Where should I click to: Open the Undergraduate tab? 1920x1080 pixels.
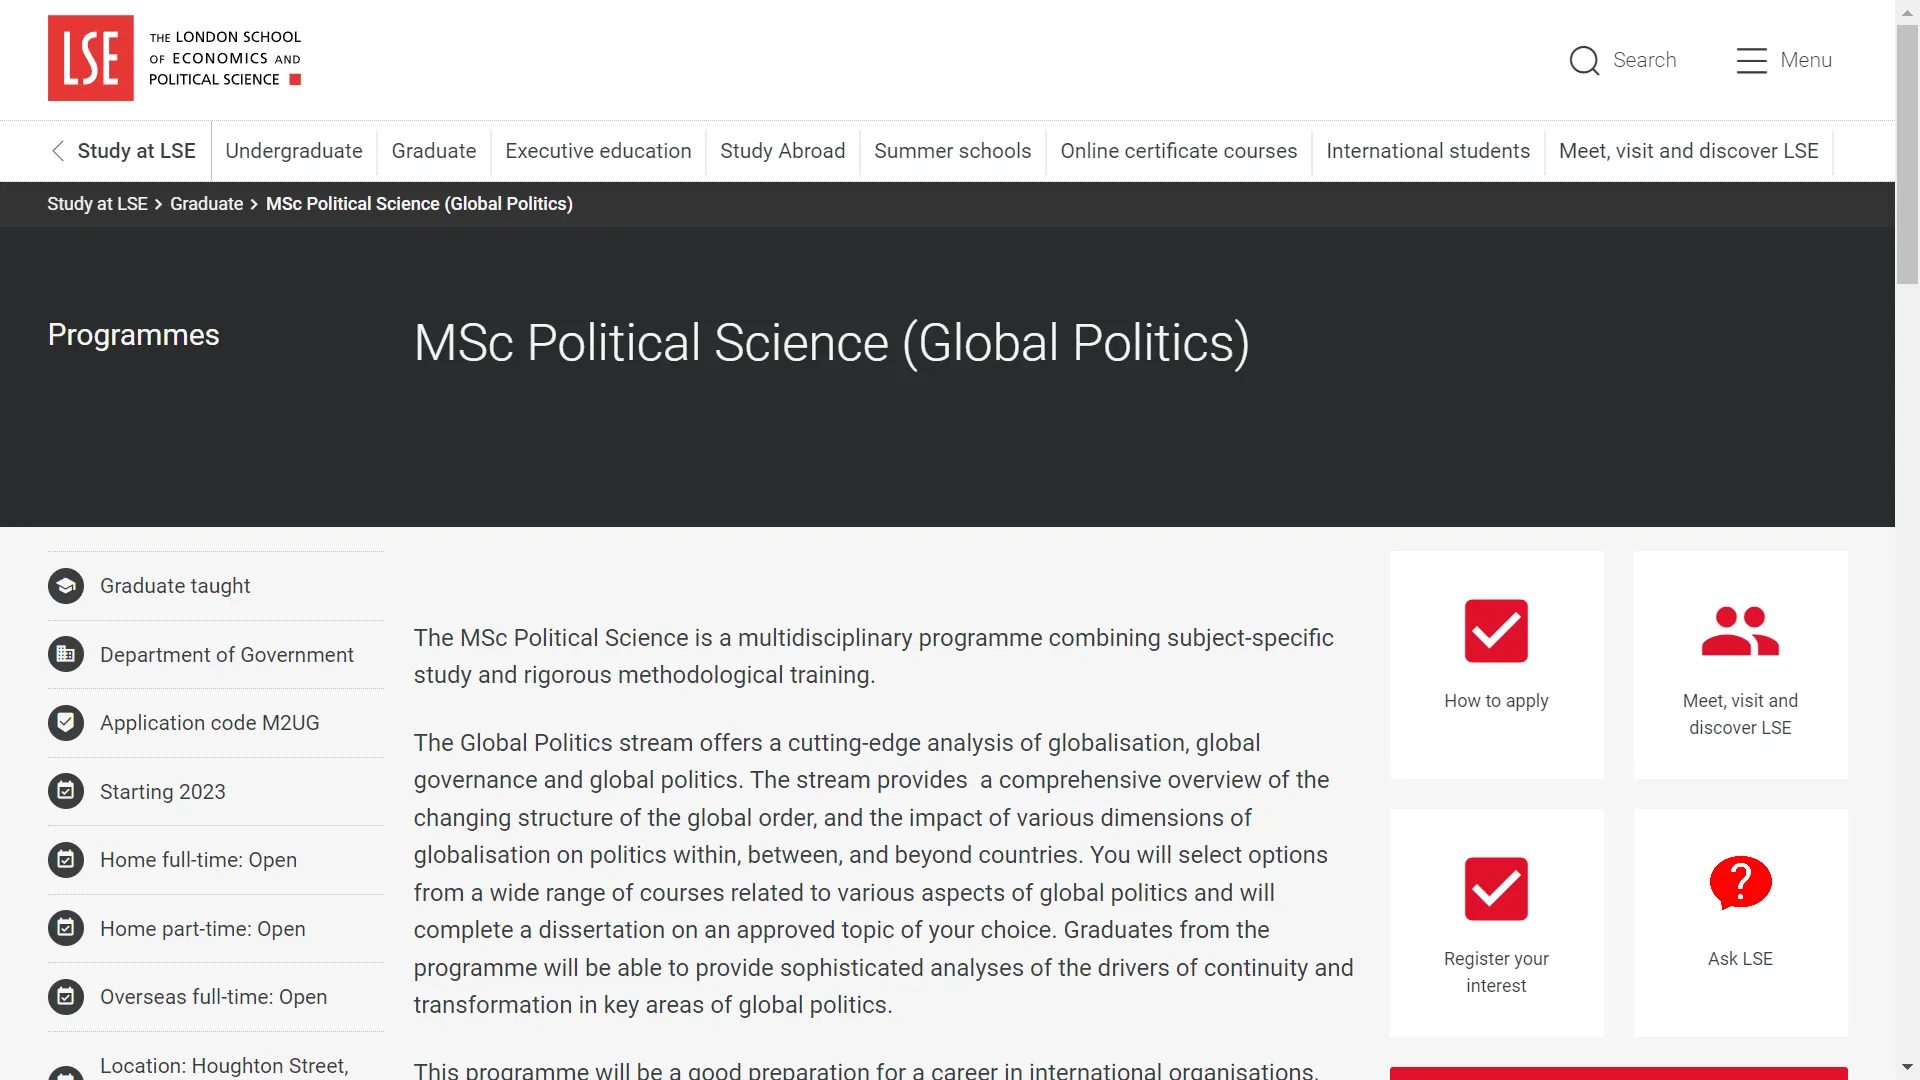tap(293, 151)
